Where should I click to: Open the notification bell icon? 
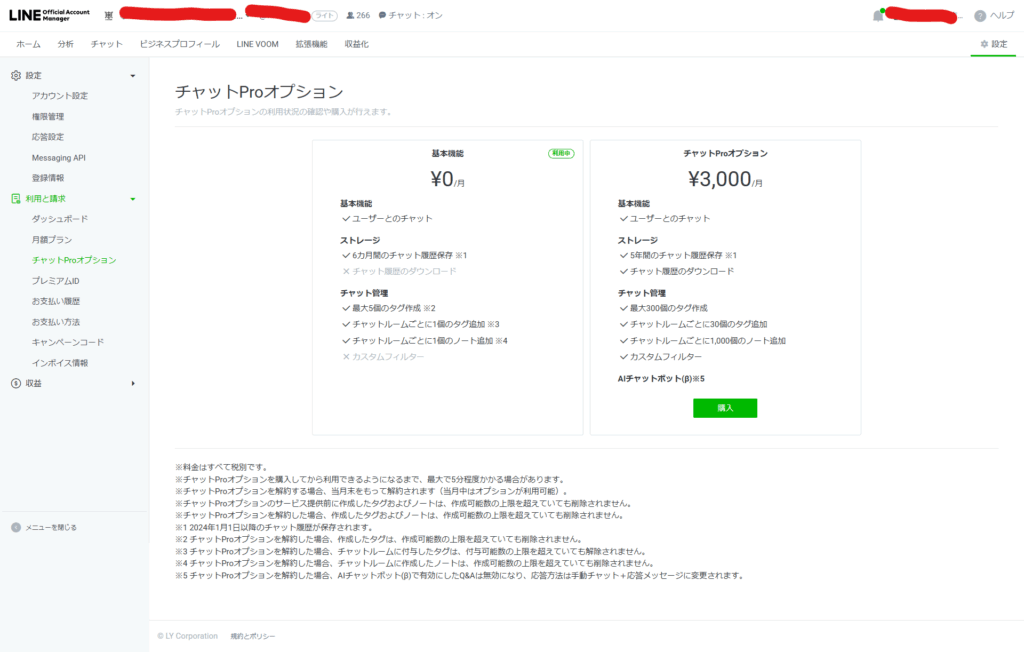click(x=877, y=15)
